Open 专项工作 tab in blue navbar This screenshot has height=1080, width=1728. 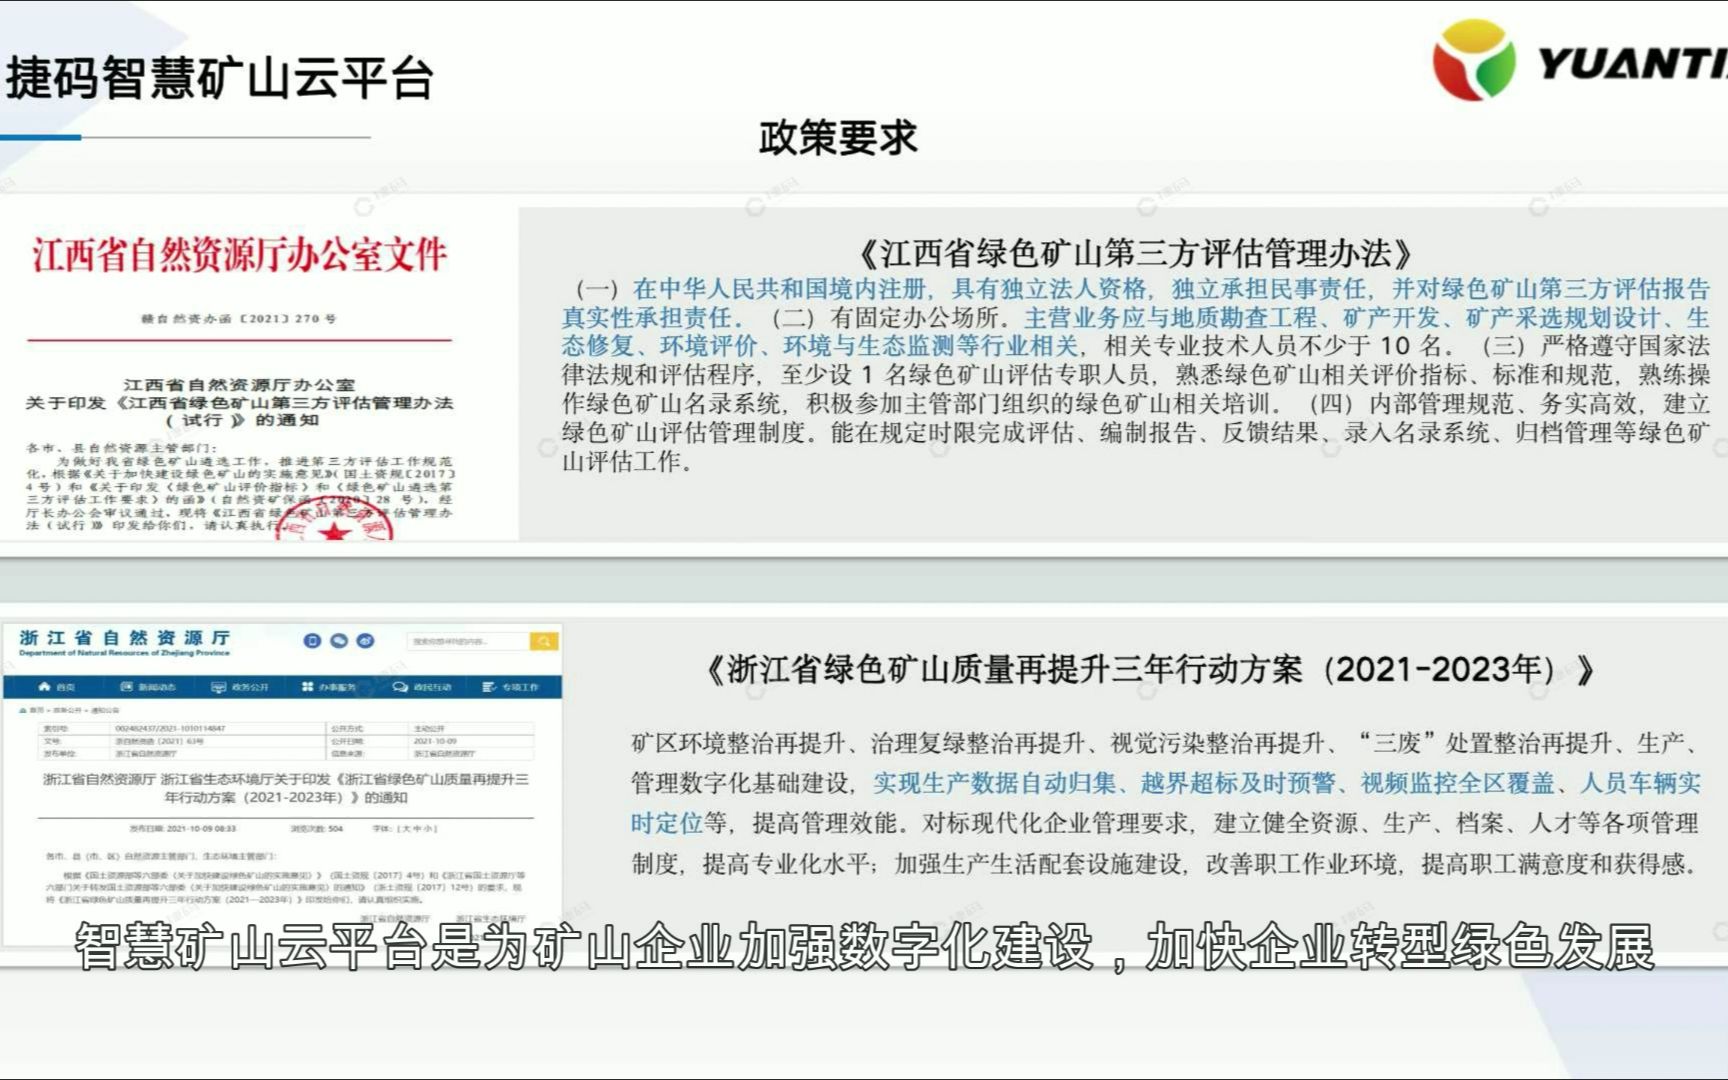[511, 687]
